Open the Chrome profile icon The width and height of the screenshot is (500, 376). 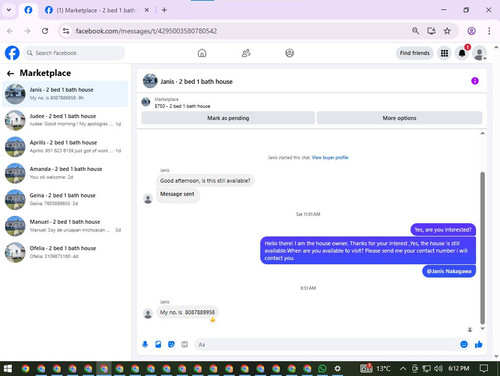(471, 31)
